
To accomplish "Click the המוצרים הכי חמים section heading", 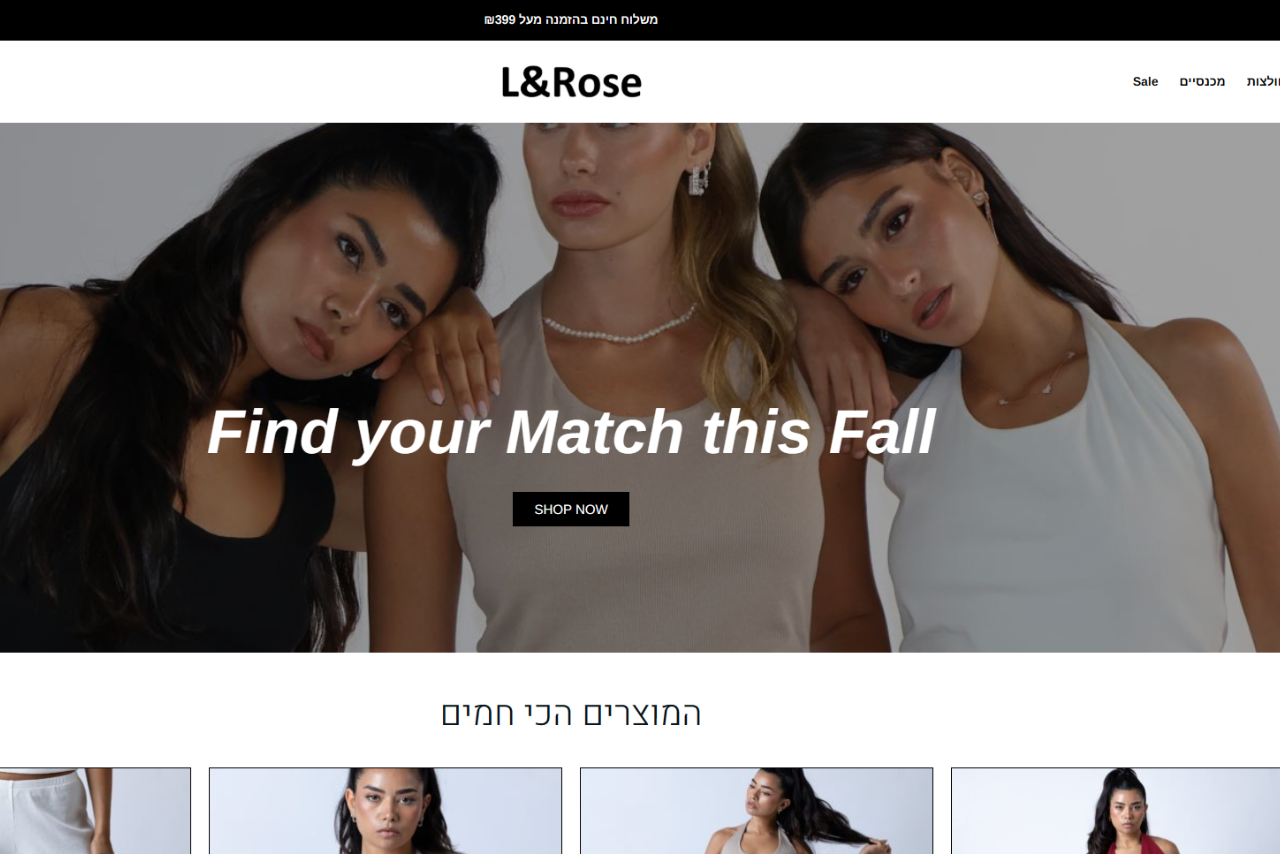I will tap(571, 713).
